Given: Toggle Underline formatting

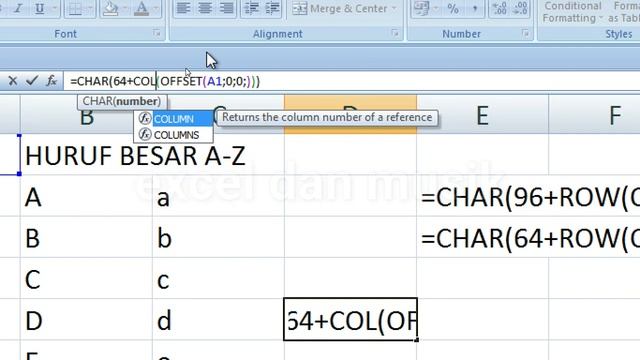Looking at the screenshot, I should point(39,8).
